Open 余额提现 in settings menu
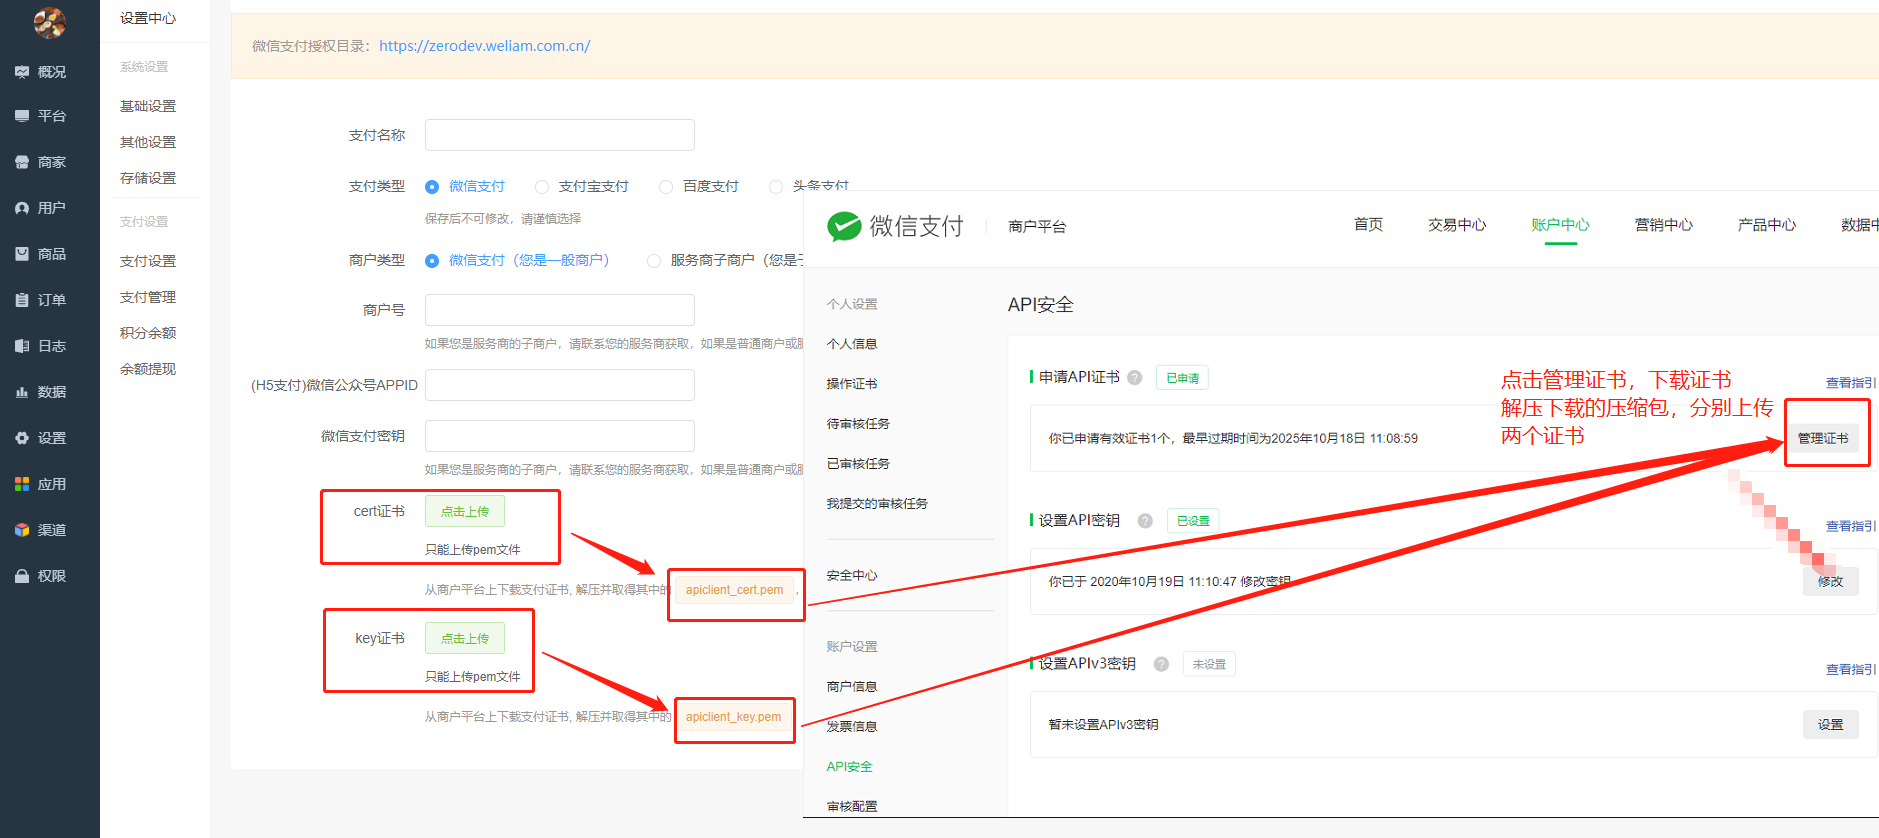Image resolution: width=1879 pixels, height=838 pixels. click(x=148, y=369)
